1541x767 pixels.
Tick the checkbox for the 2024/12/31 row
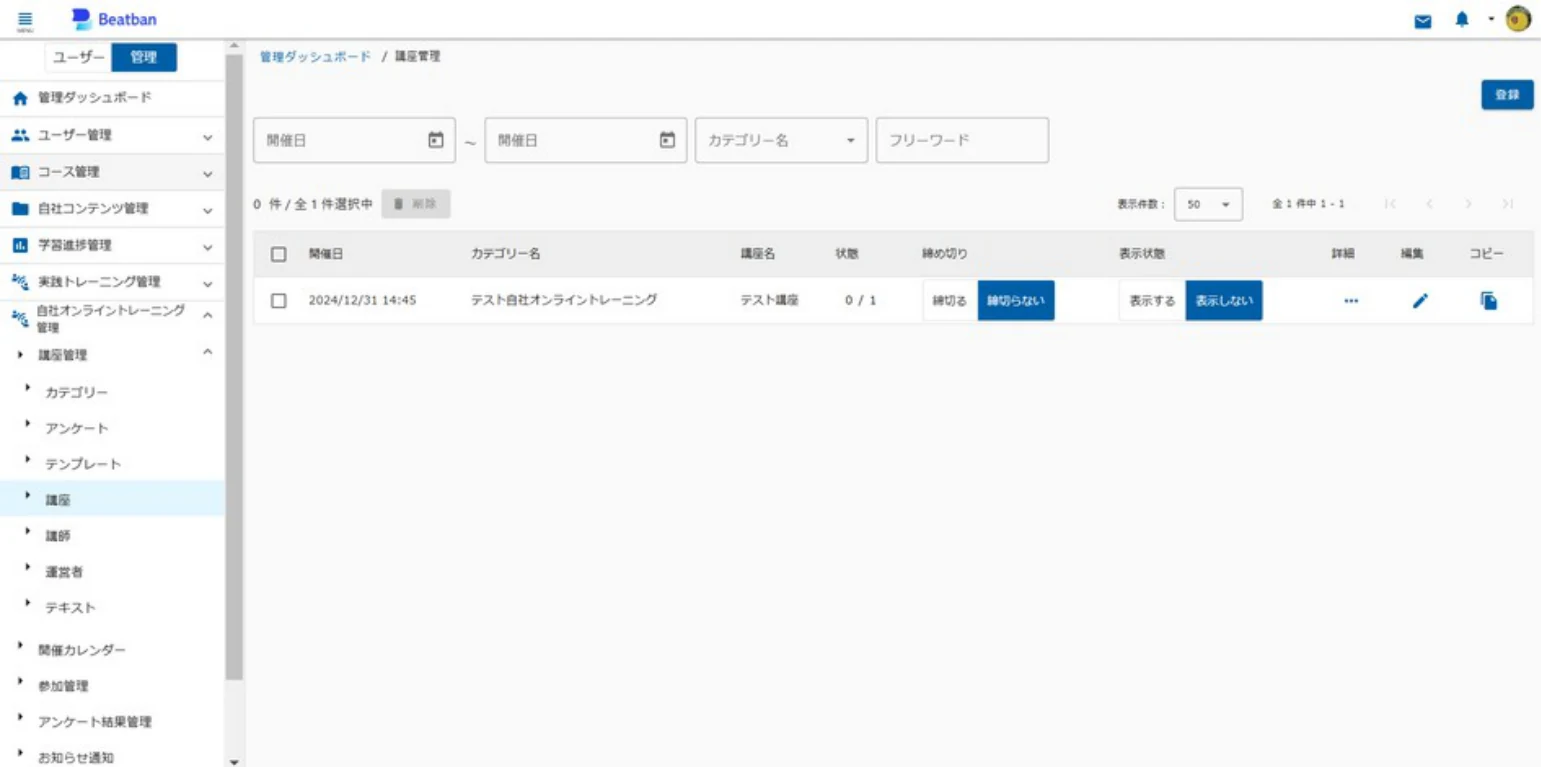tap(280, 301)
